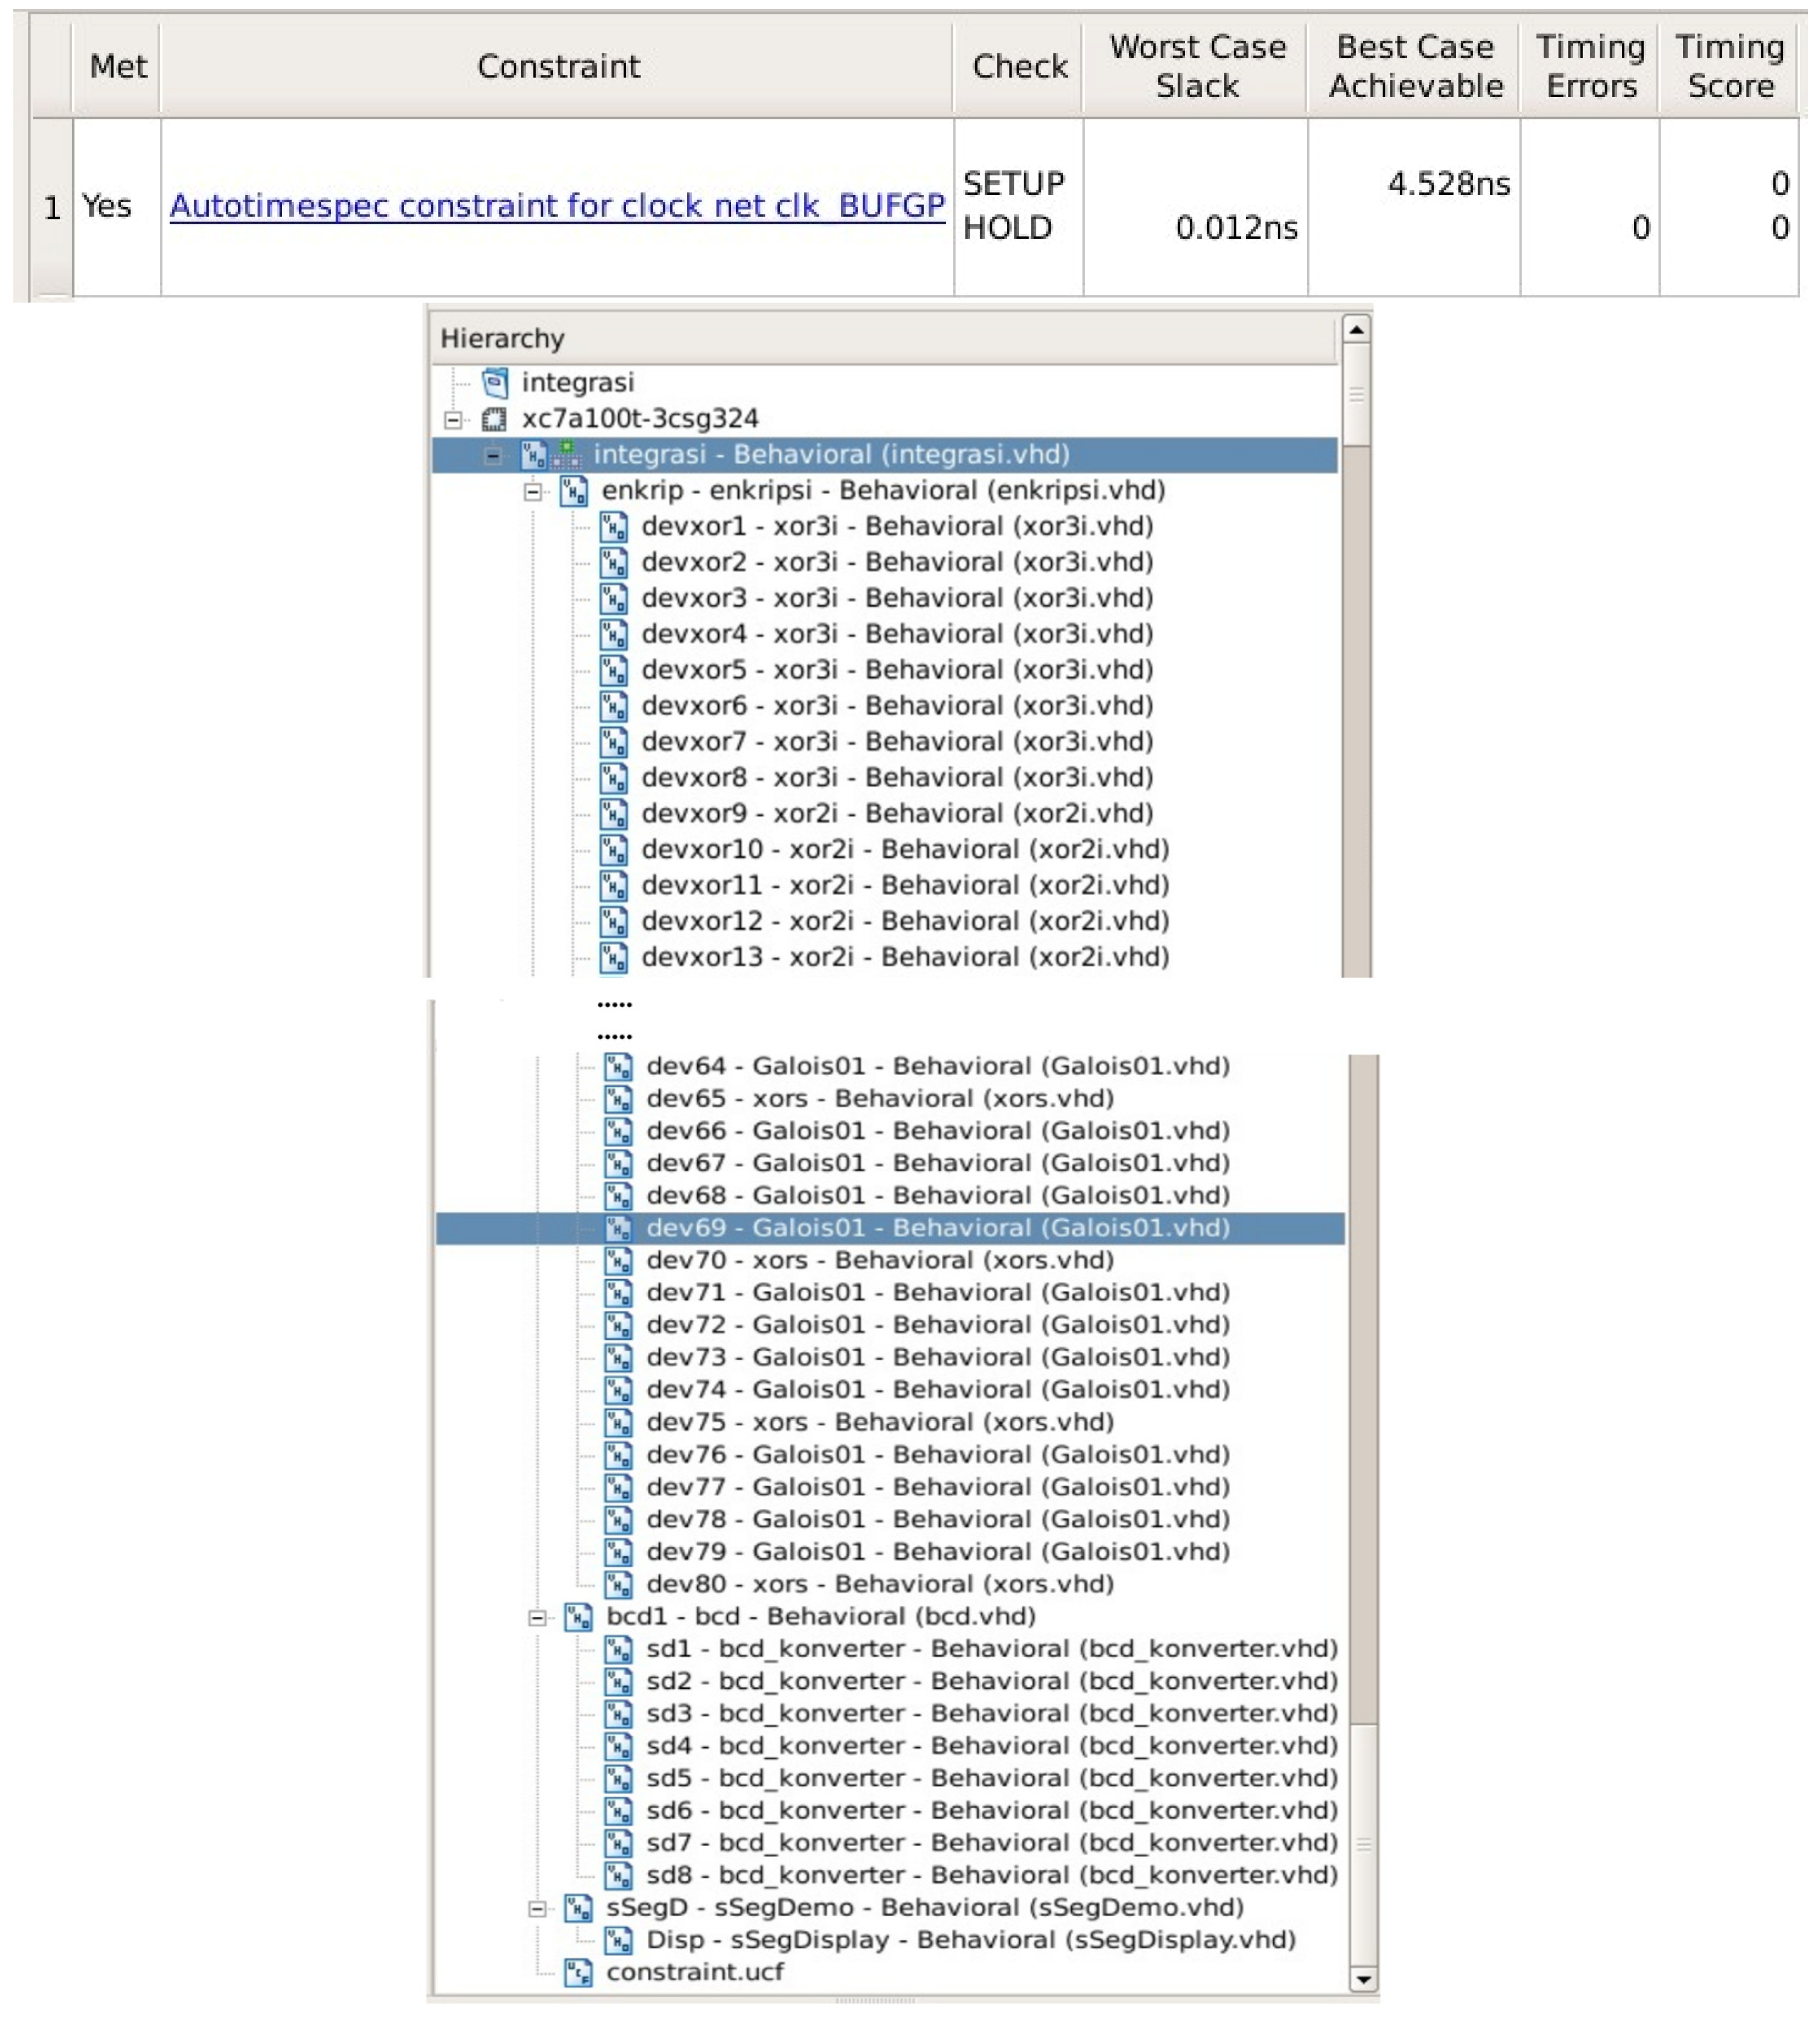Click the VHDL file icon for devxor8
The image size is (1820, 2017).
[614, 778]
